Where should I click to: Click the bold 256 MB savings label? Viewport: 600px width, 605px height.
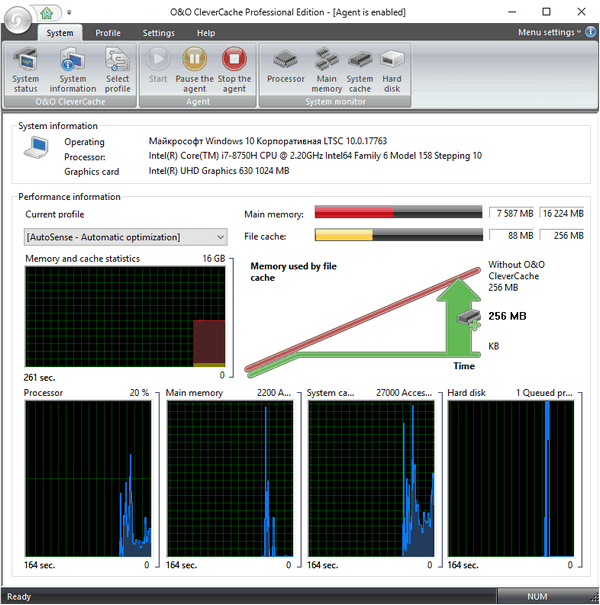point(507,316)
